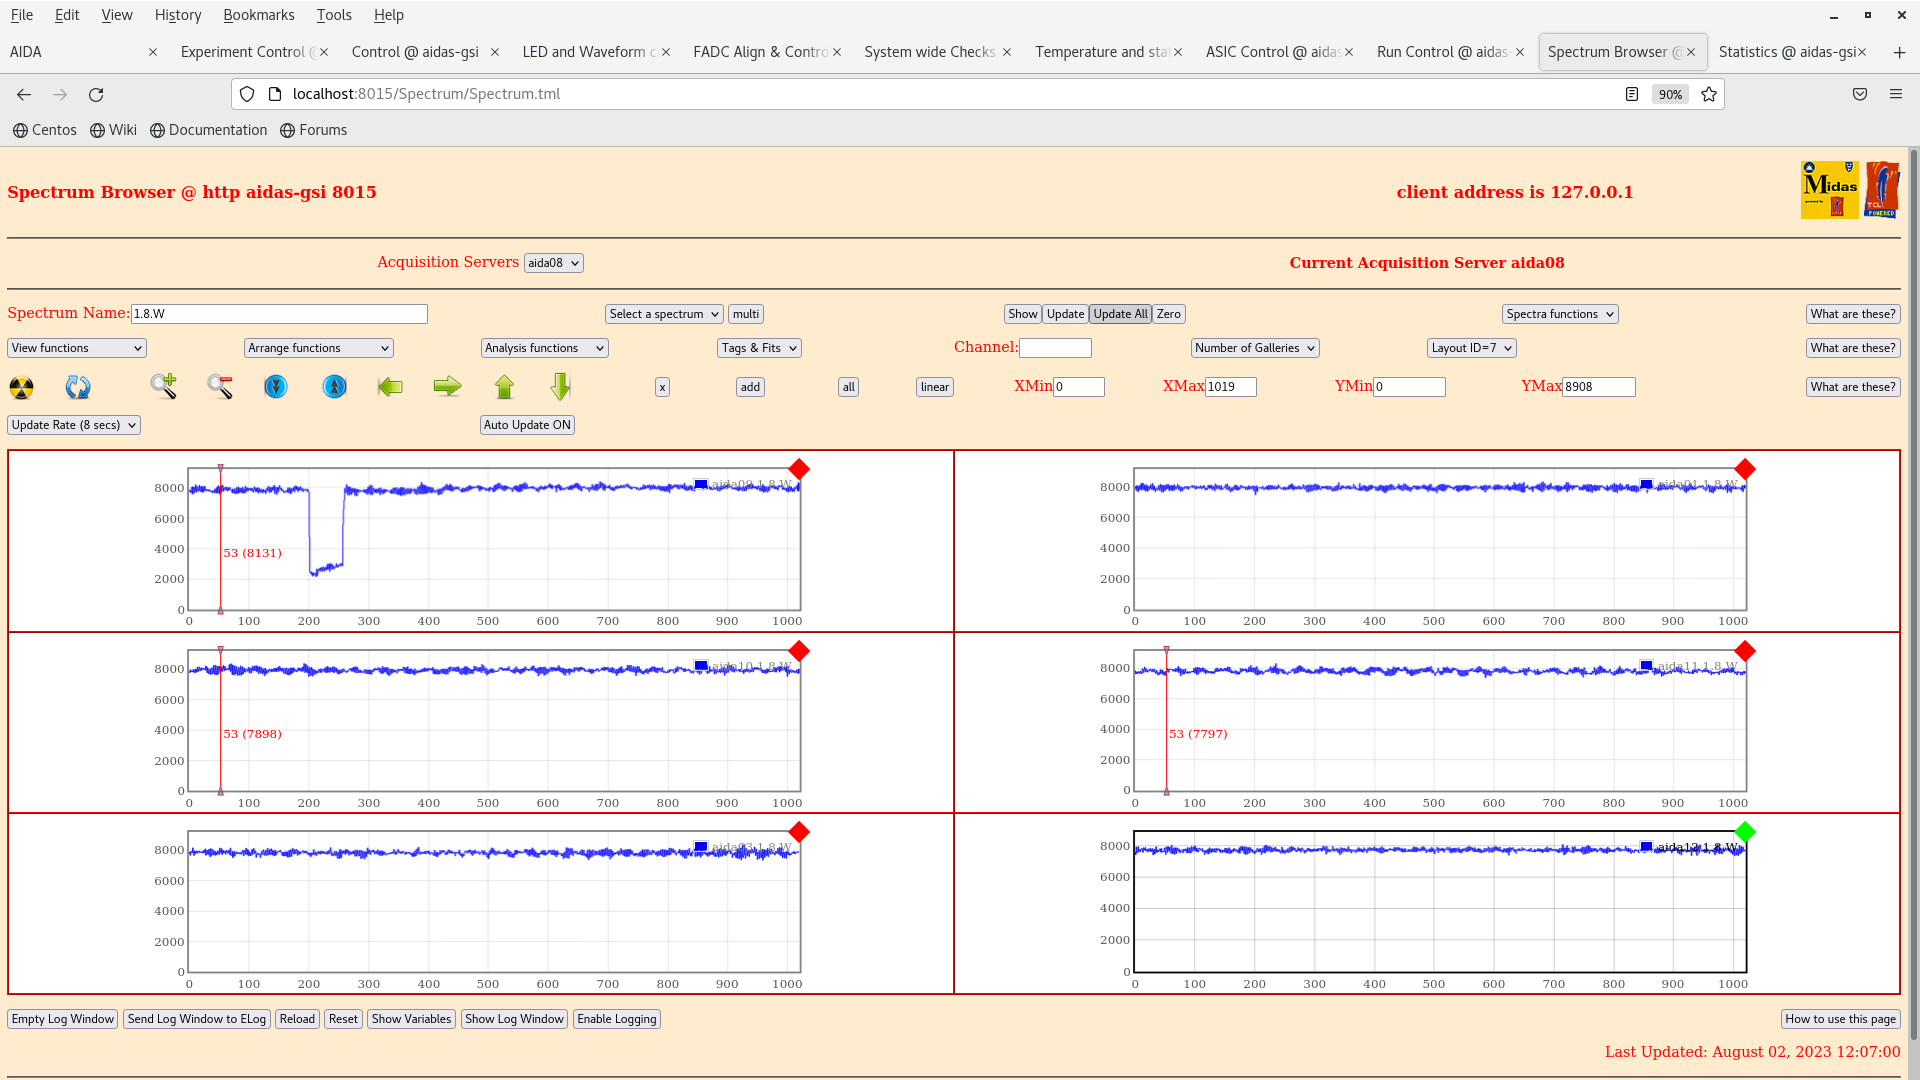Click the zoom out magnifier icon

220,386
